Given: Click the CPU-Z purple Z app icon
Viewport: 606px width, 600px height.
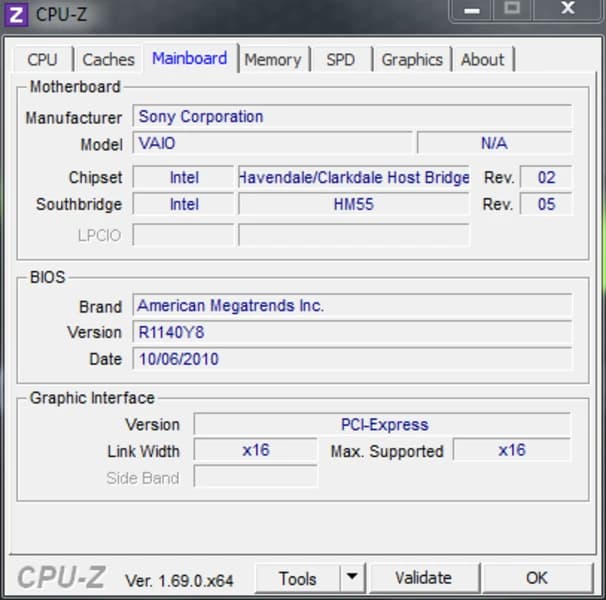Looking at the screenshot, I should (15, 15).
